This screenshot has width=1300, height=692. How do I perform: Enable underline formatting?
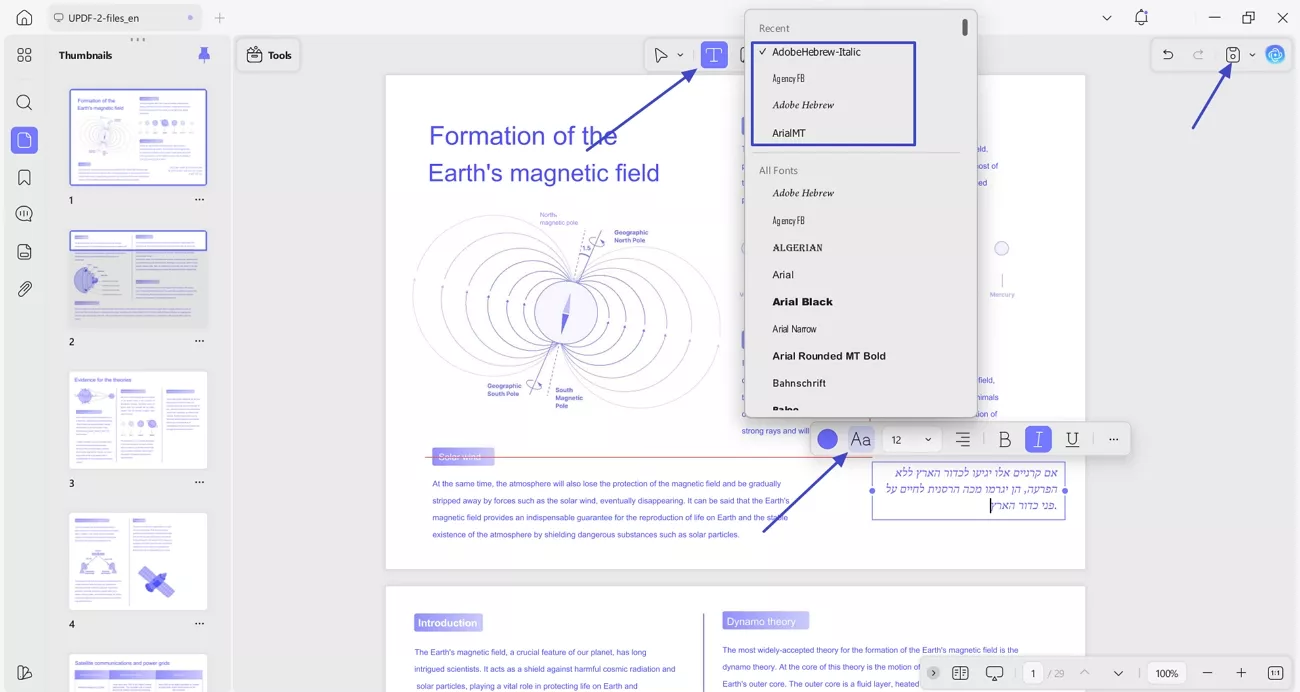click(x=1072, y=439)
